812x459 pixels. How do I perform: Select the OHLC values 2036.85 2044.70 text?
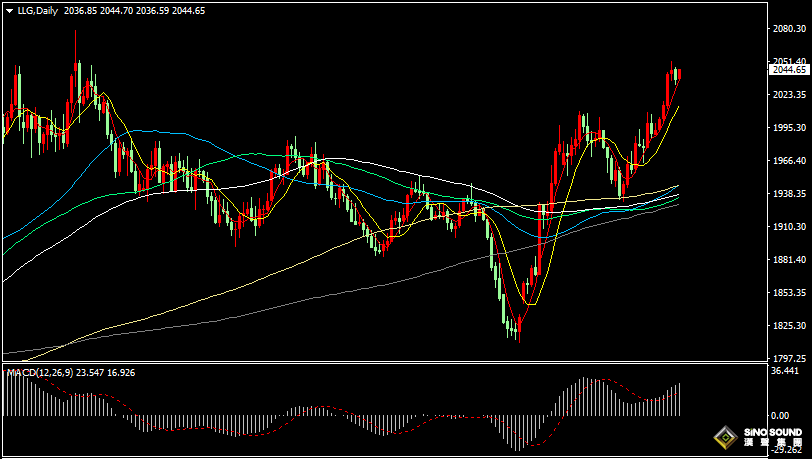98,10
